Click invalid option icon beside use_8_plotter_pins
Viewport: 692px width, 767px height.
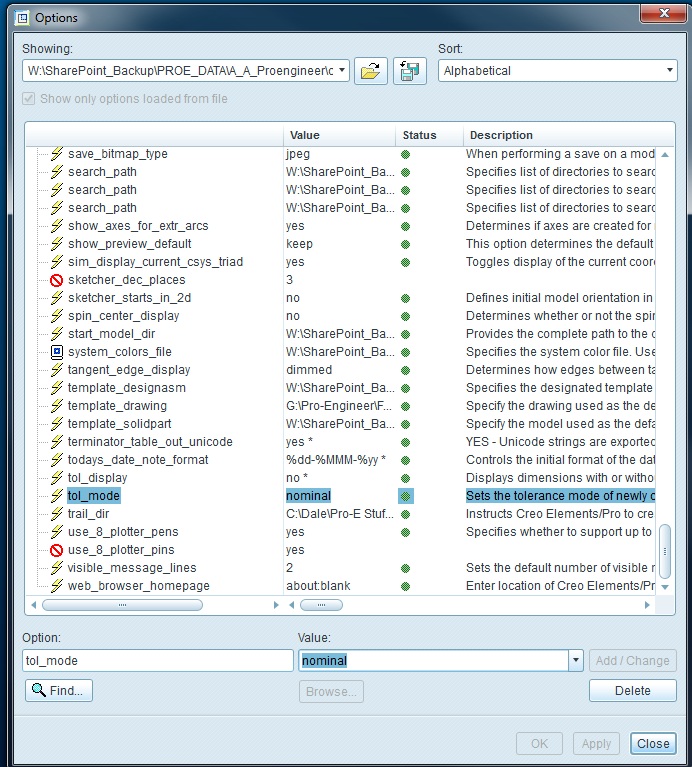click(57, 550)
